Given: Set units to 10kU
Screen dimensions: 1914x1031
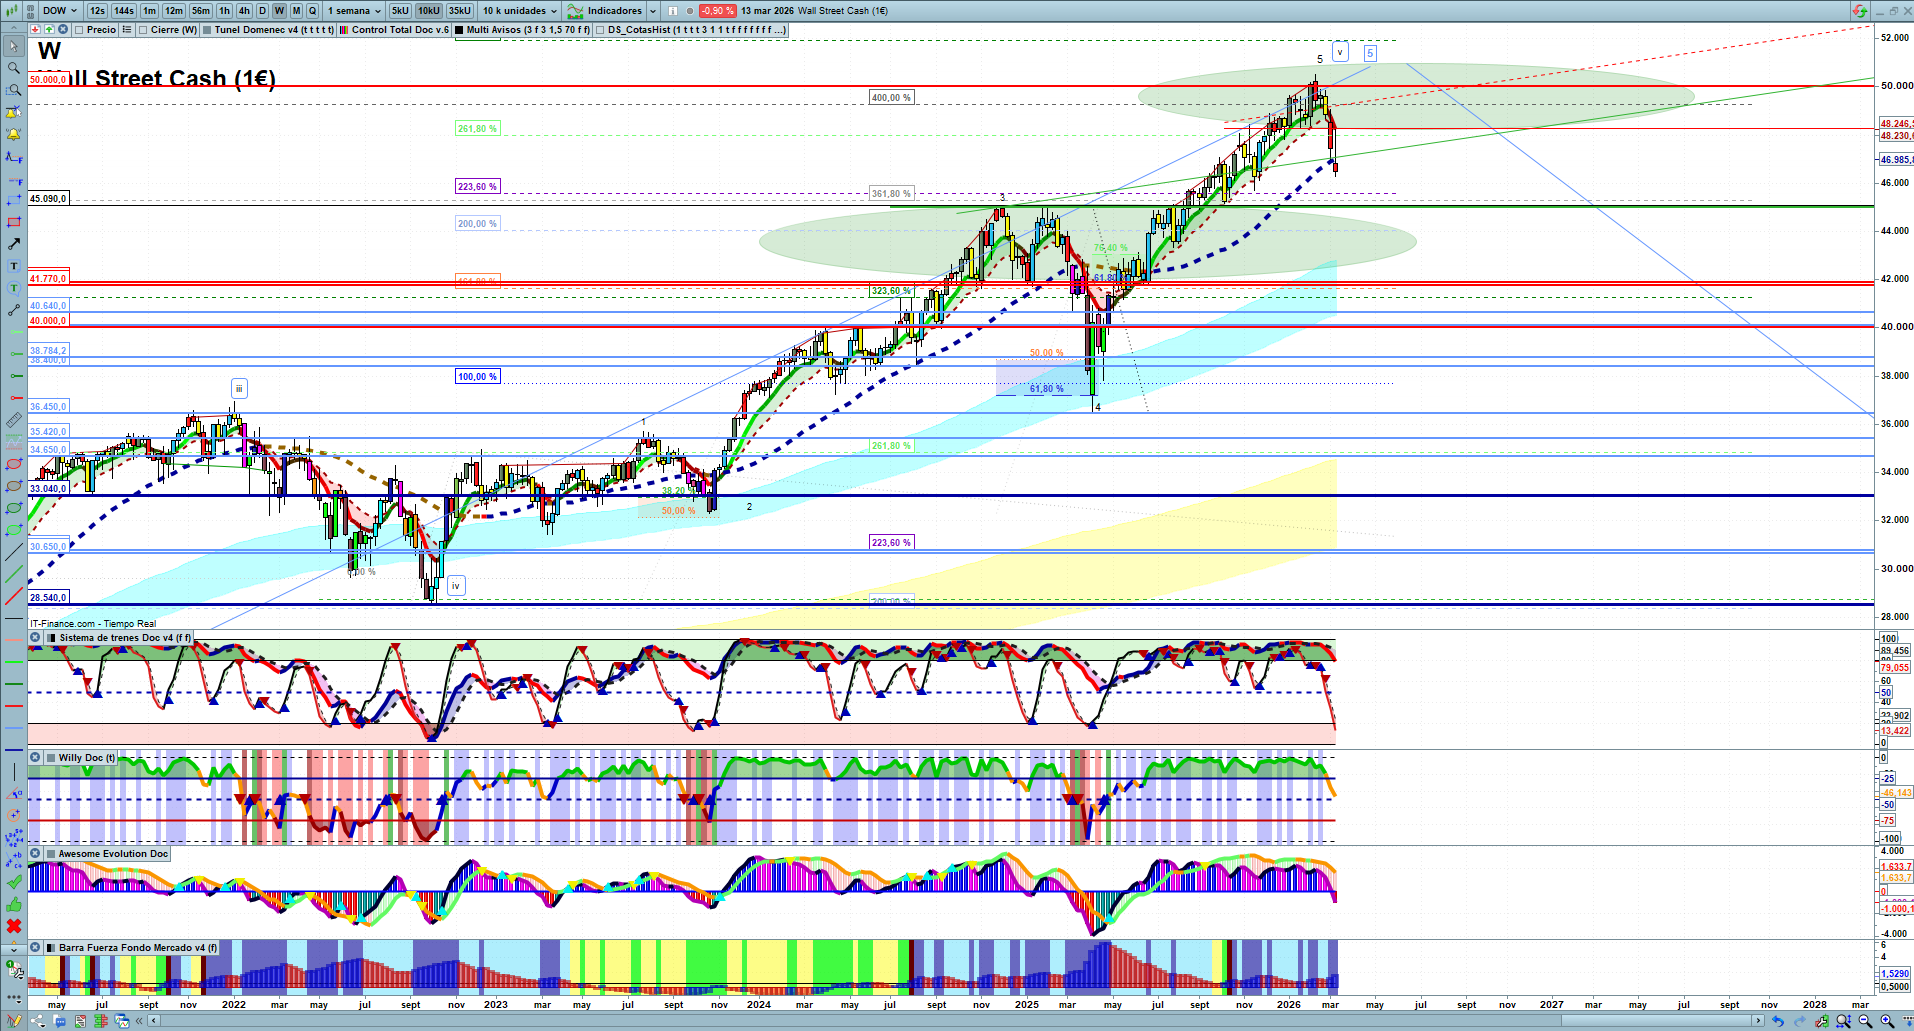Looking at the screenshot, I should (429, 11).
